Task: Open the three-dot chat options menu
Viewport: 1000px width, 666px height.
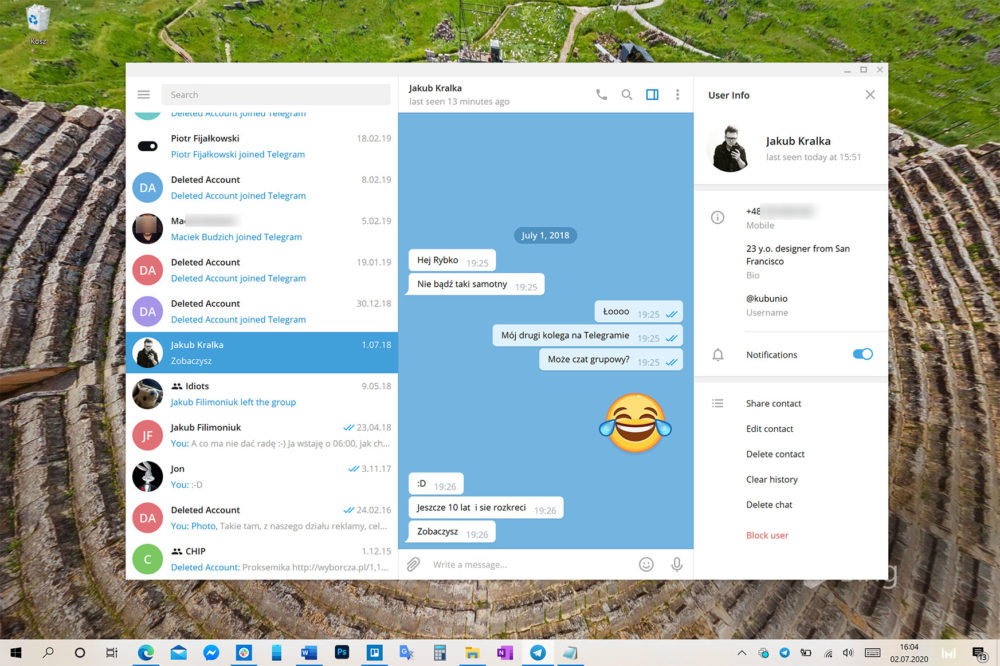Action: click(x=677, y=94)
